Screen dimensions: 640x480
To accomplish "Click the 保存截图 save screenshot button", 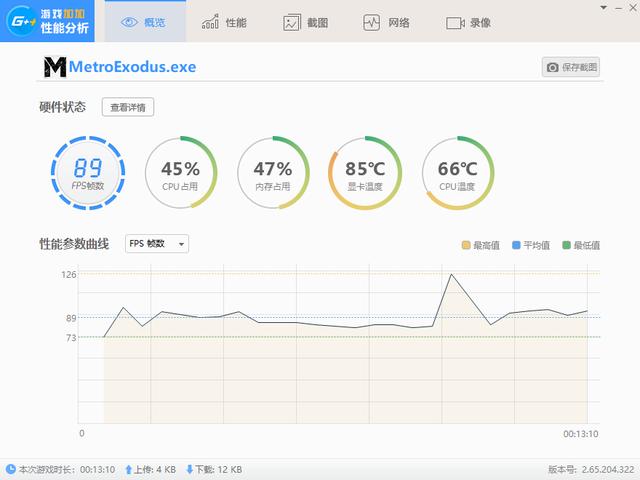I will (x=571, y=67).
